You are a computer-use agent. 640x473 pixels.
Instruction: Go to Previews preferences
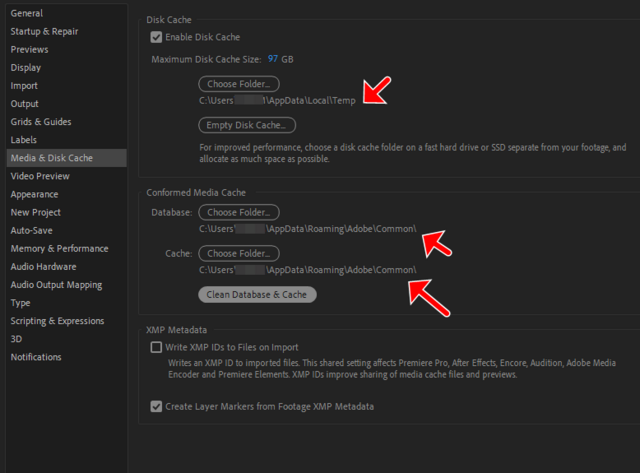[29, 49]
